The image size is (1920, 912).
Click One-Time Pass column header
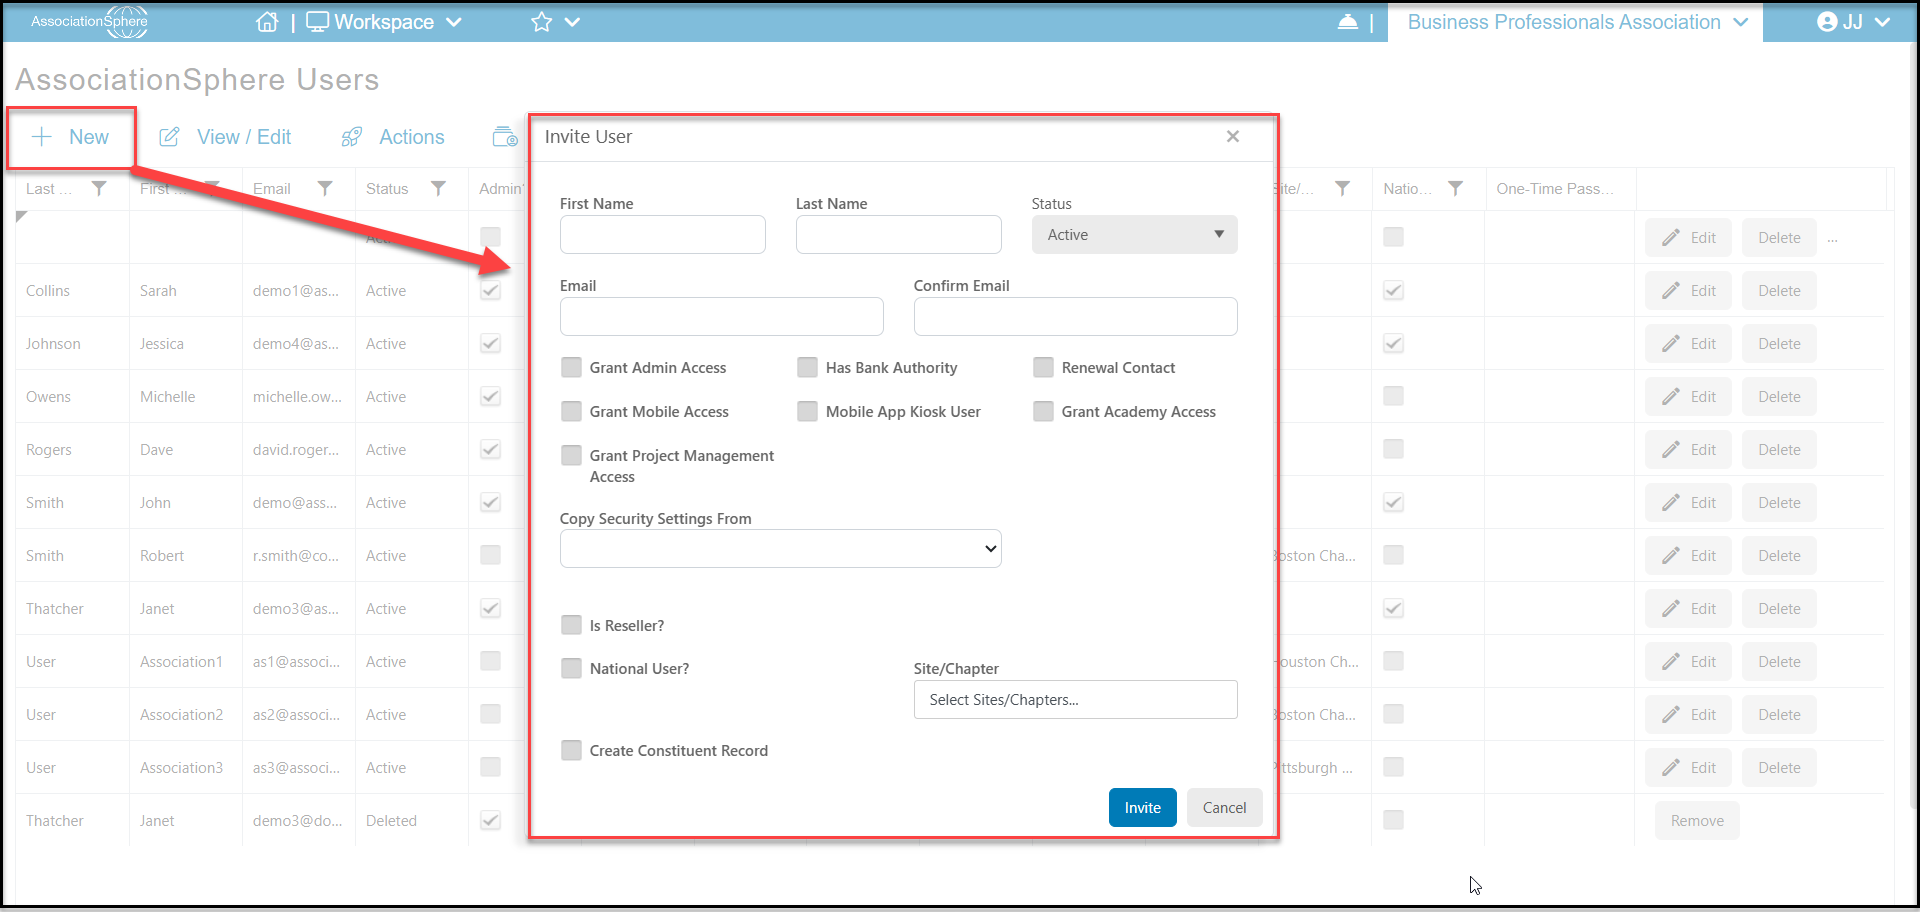tap(1554, 188)
